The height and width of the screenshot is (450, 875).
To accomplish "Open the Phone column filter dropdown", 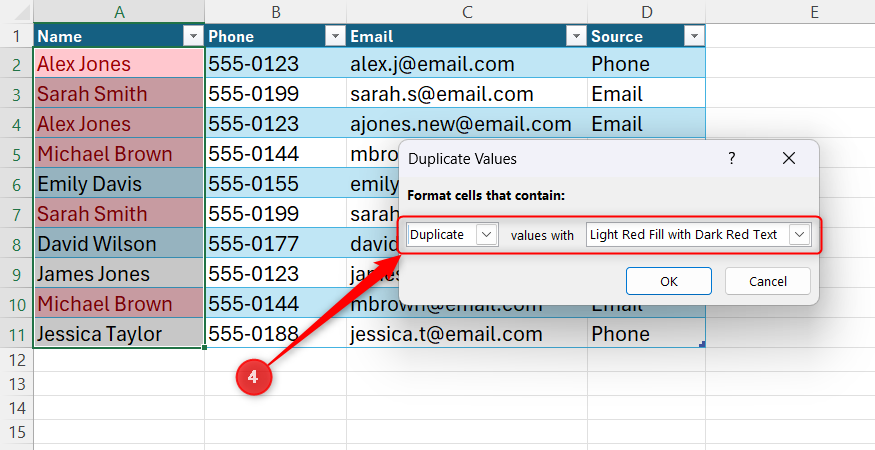I will point(335,36).
